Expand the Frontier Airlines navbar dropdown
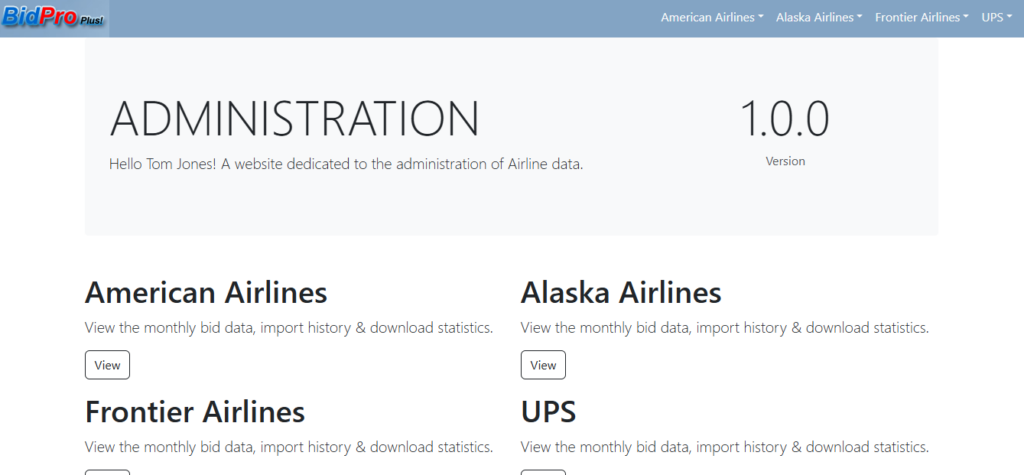Image resolution: width=1024 pixels, height=475 pixels. [921, 18]
